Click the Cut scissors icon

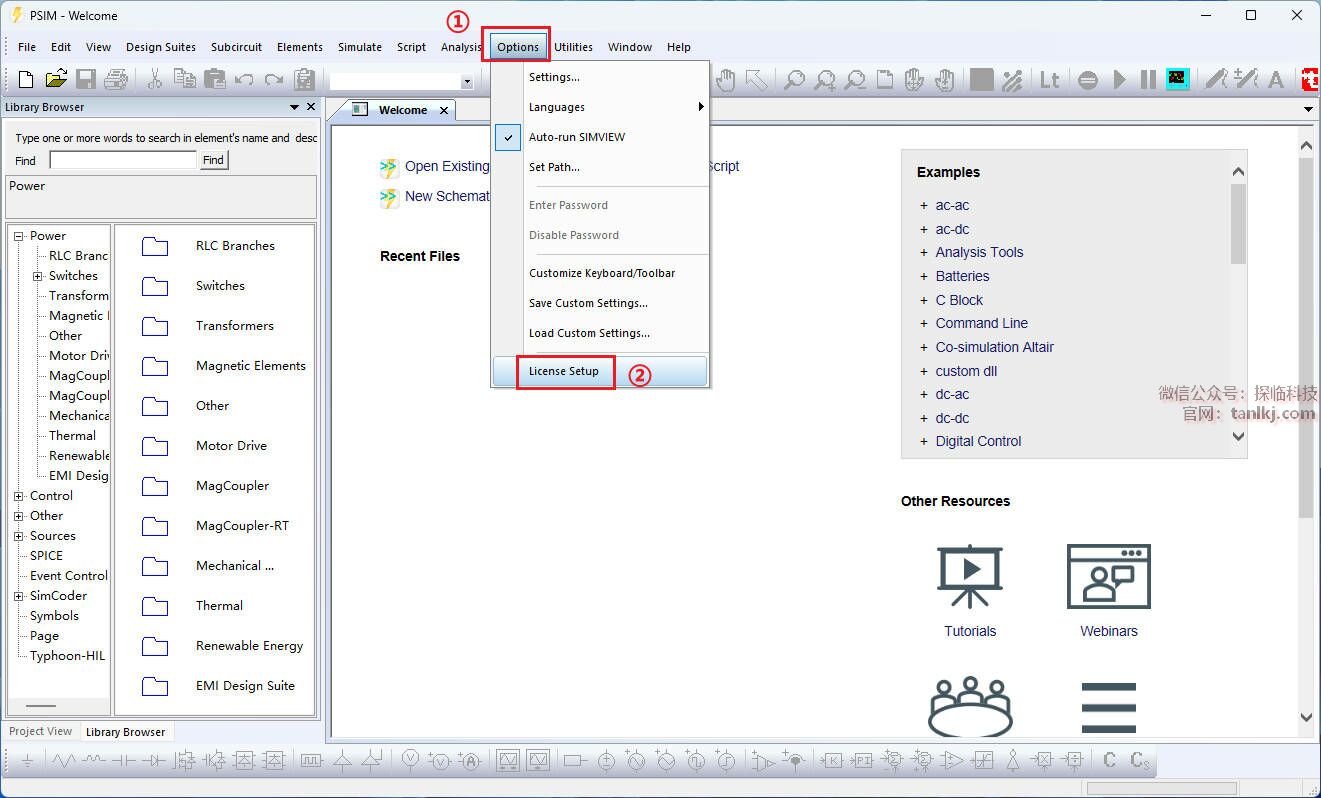155,80
